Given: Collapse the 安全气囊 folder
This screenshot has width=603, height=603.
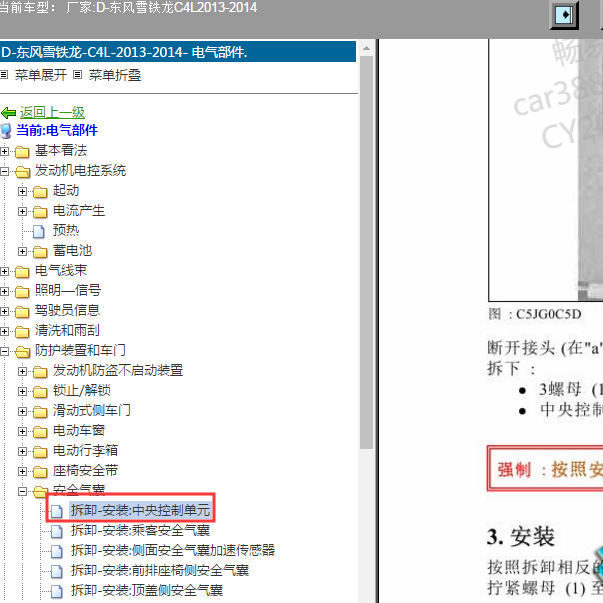Looking at the screenshot, I should tap(22, 491).
